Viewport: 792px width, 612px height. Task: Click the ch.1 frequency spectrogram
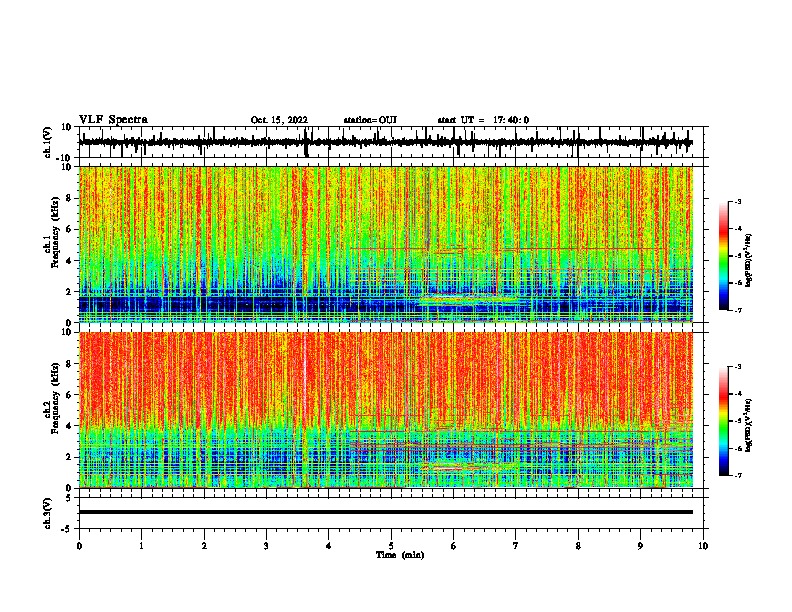click(386, 244)
